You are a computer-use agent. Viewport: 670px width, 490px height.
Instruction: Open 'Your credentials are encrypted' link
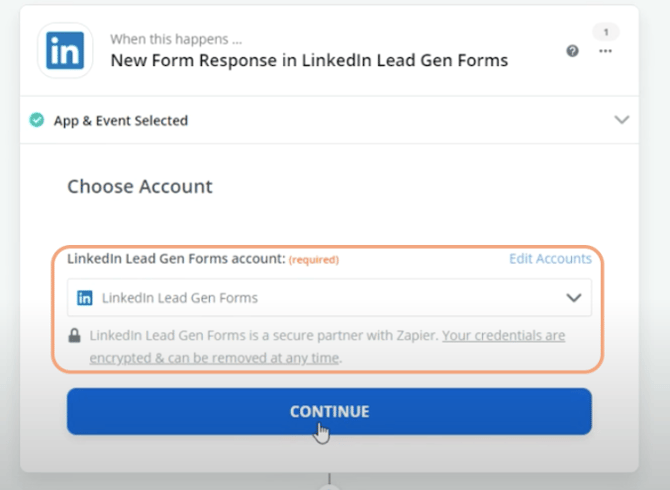(327, 346)
